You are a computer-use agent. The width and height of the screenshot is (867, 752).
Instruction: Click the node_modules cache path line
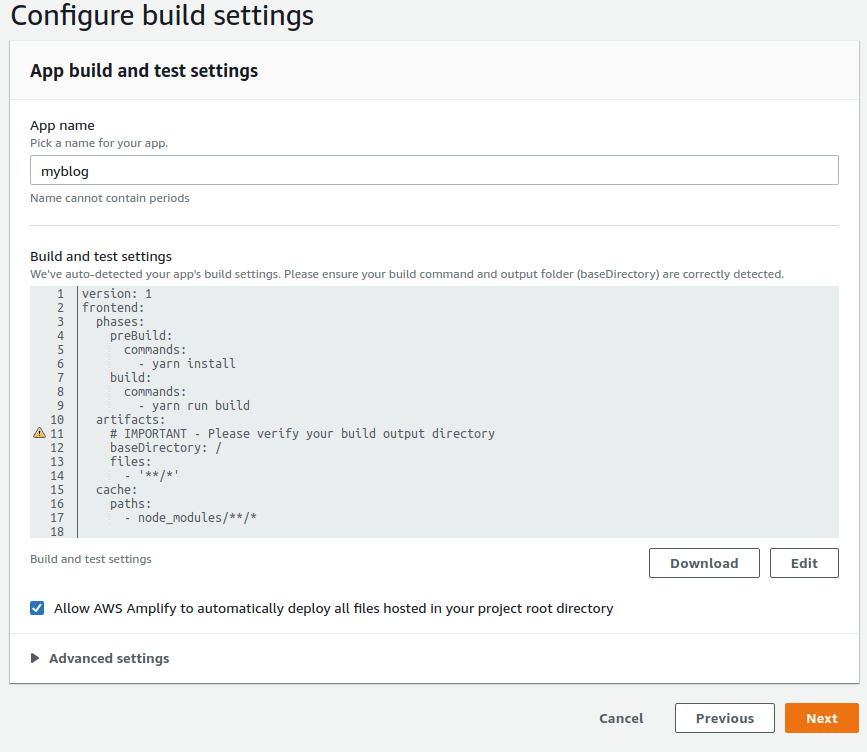[x=197, y=518]
